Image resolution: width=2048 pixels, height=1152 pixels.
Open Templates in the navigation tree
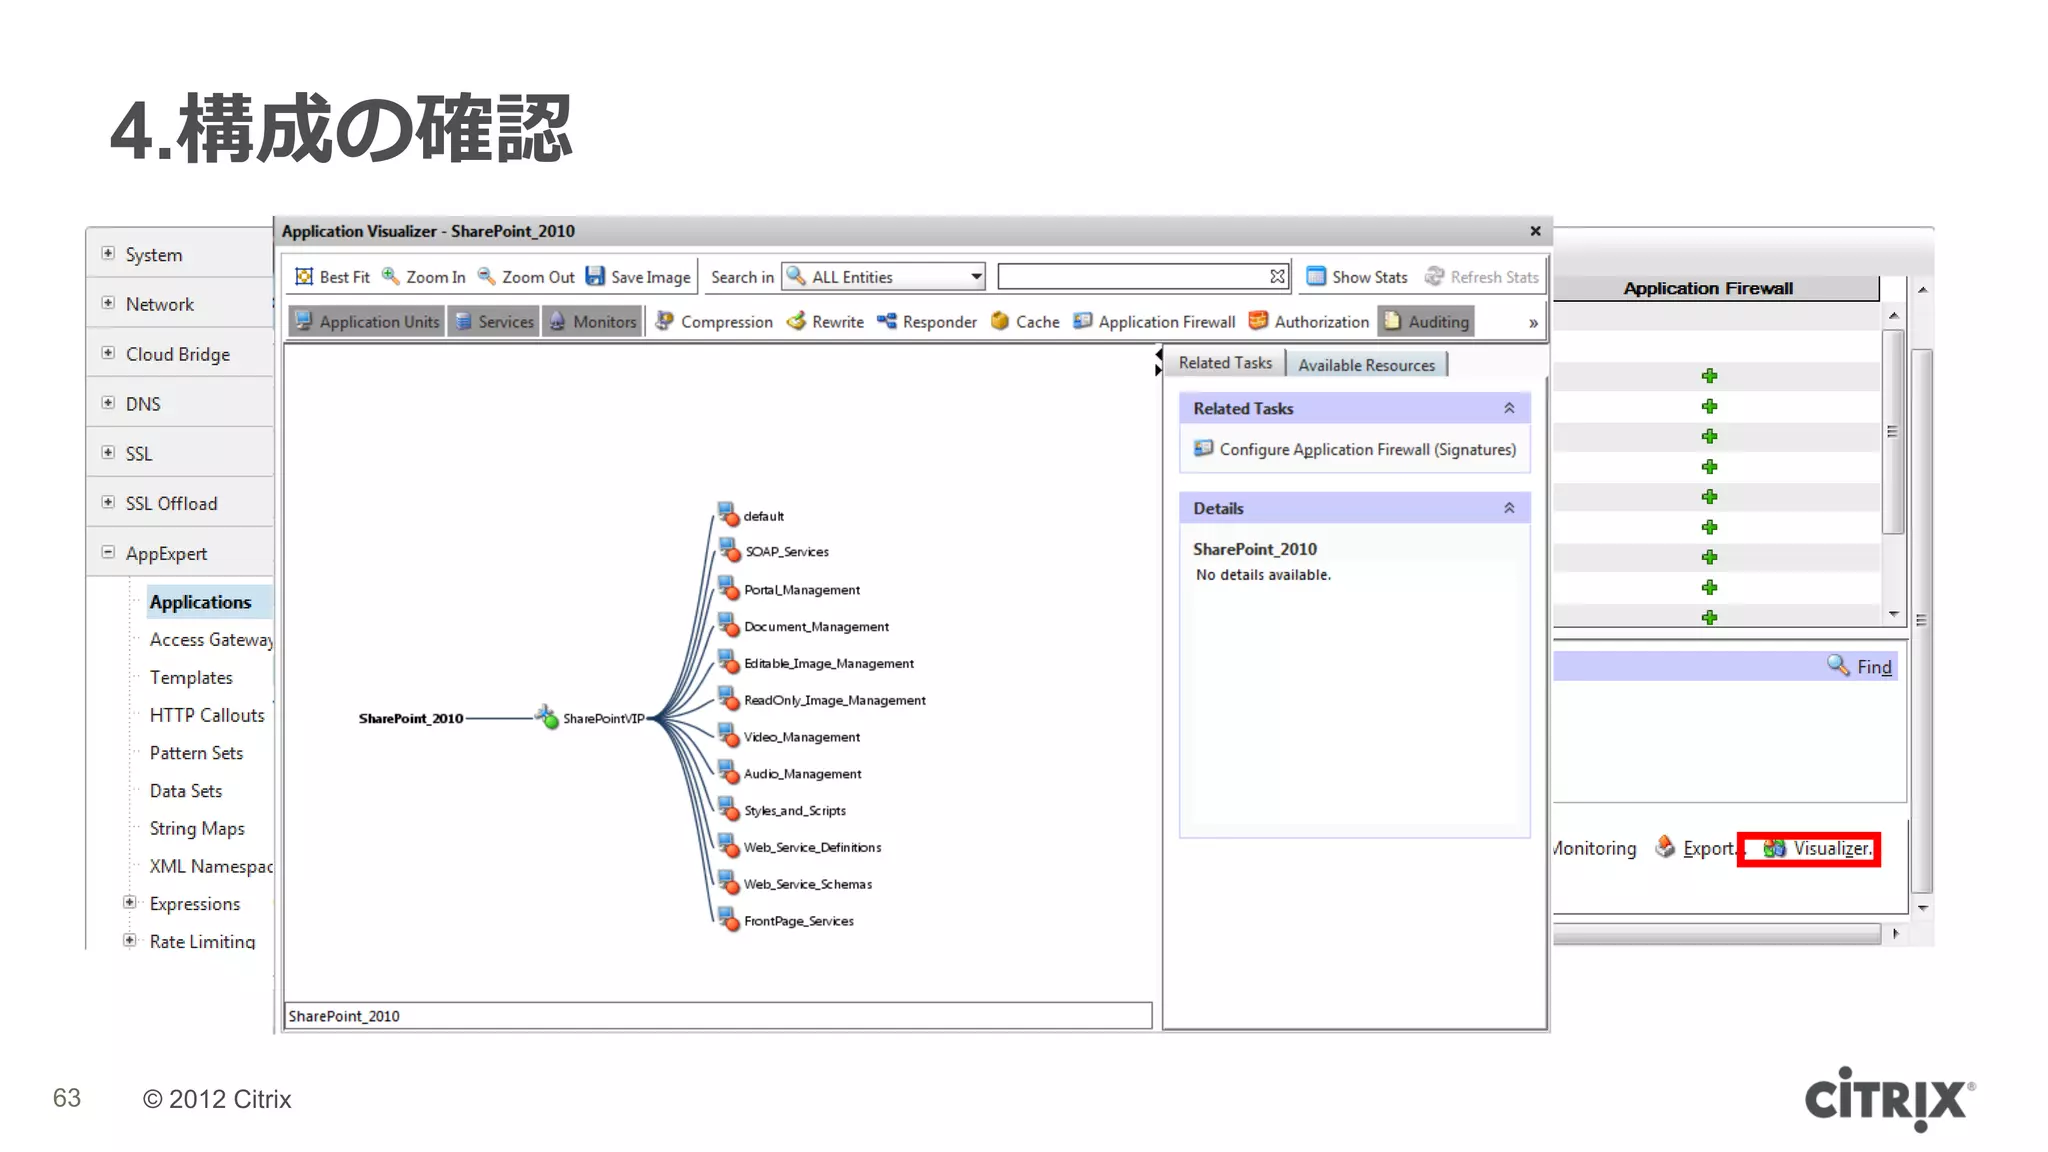click(191, 678)
